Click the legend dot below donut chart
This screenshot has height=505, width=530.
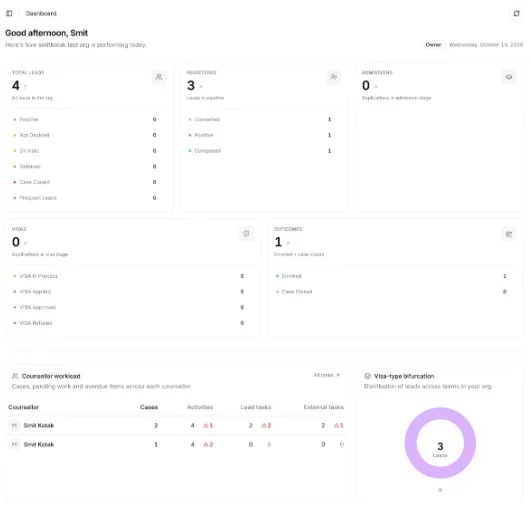tap(440, 490)
